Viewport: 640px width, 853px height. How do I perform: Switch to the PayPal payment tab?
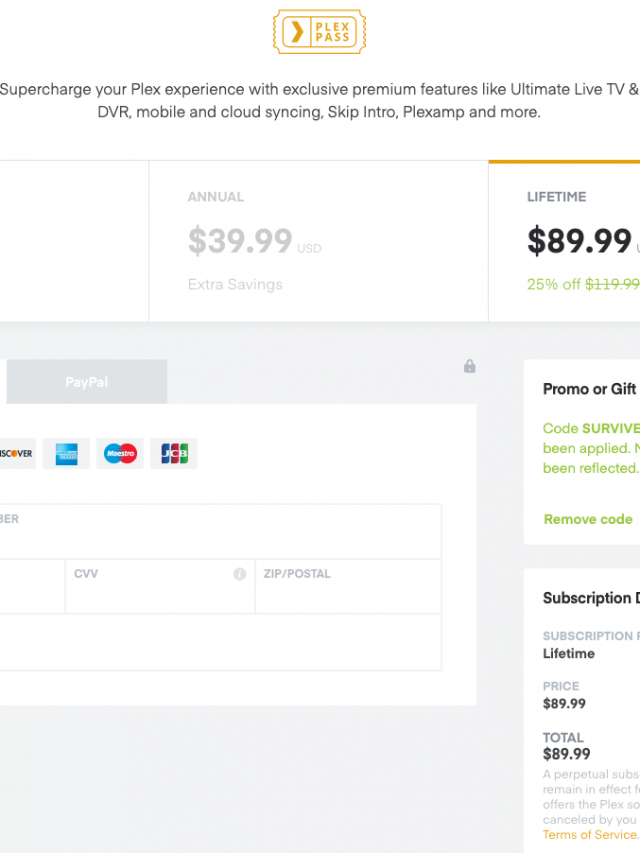(87, 382)
